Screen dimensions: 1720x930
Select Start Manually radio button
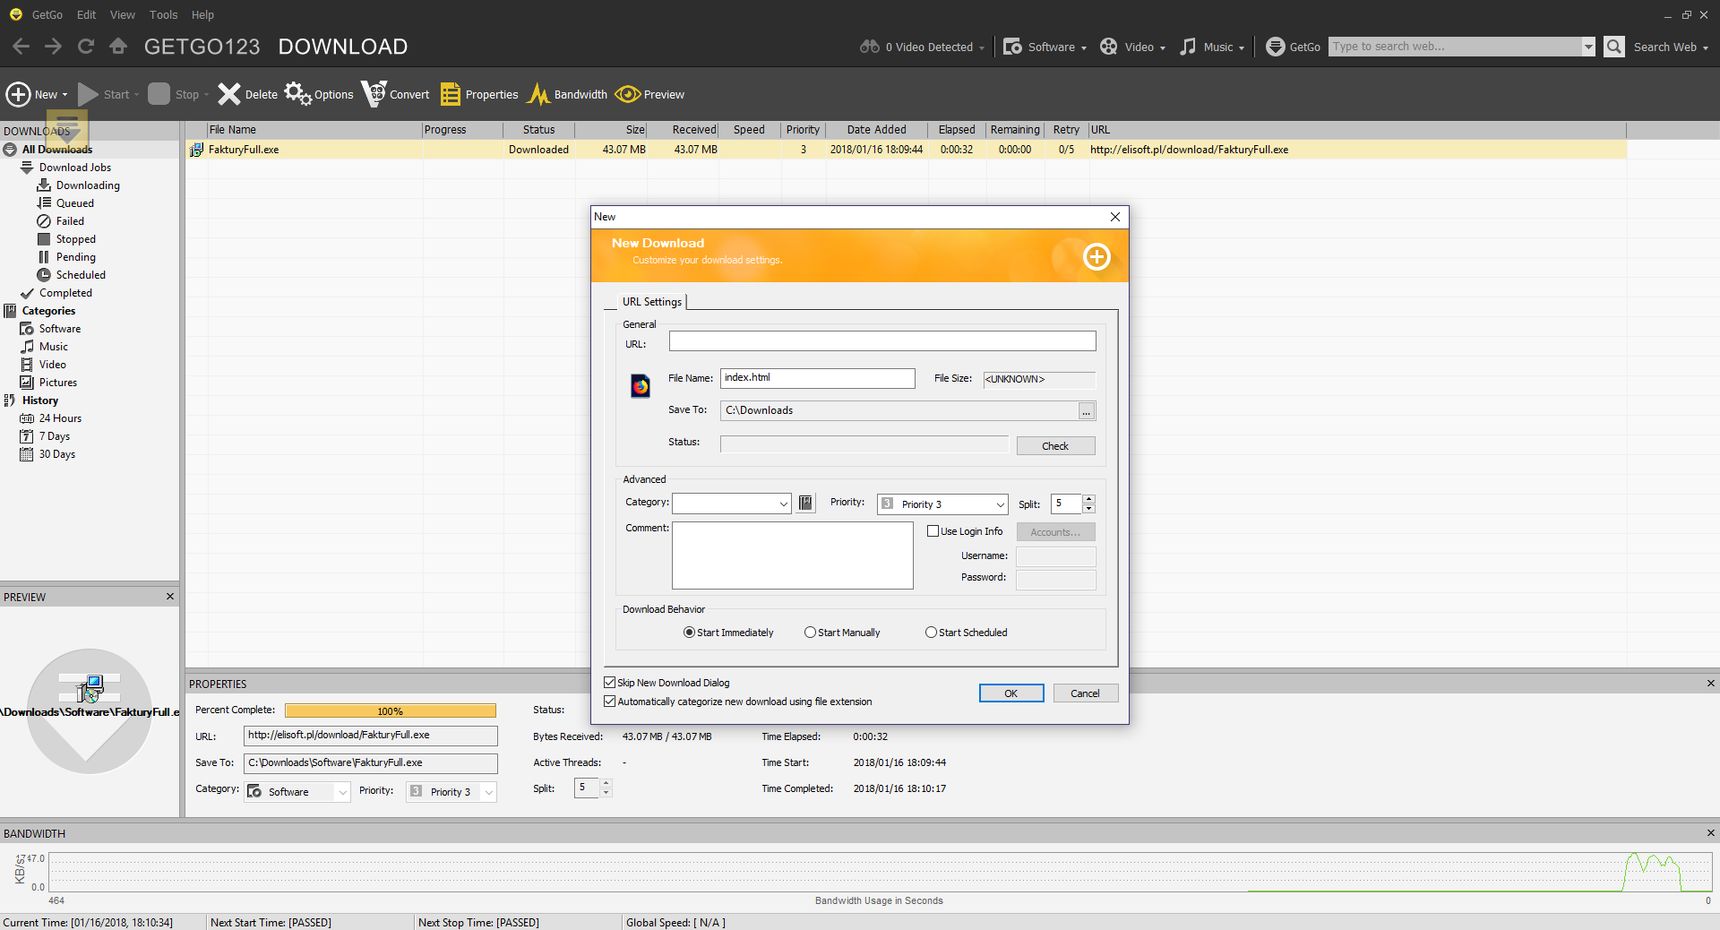[810, 632]
